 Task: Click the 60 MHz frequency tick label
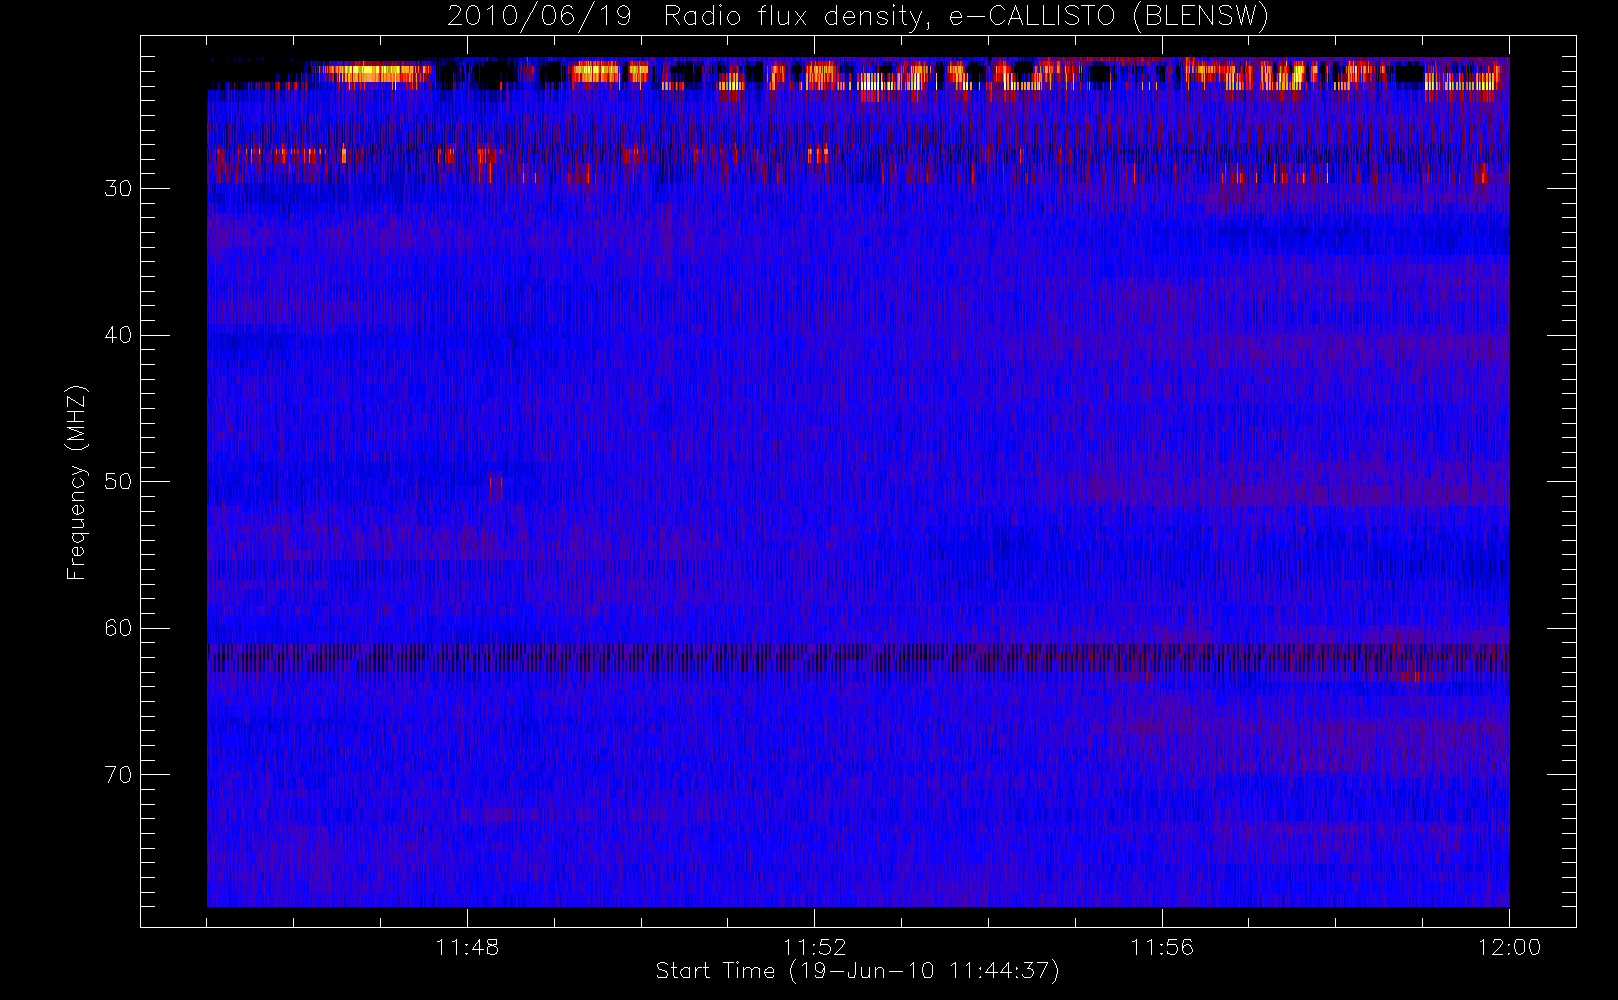tap(118, 628)
